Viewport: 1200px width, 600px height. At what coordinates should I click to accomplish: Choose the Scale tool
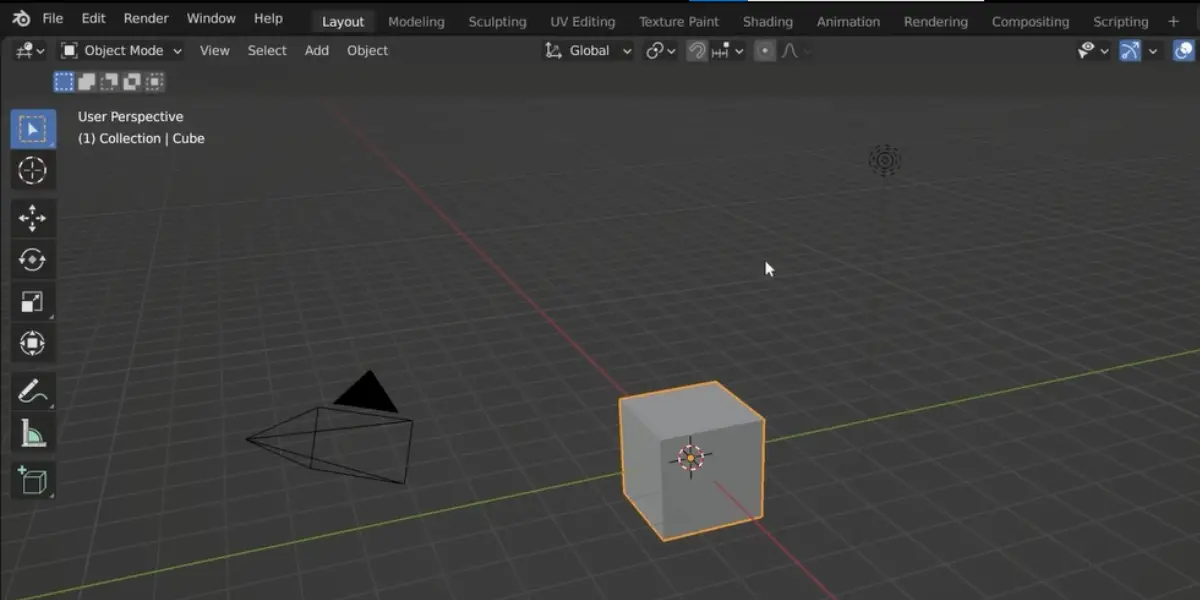[33, 302]
